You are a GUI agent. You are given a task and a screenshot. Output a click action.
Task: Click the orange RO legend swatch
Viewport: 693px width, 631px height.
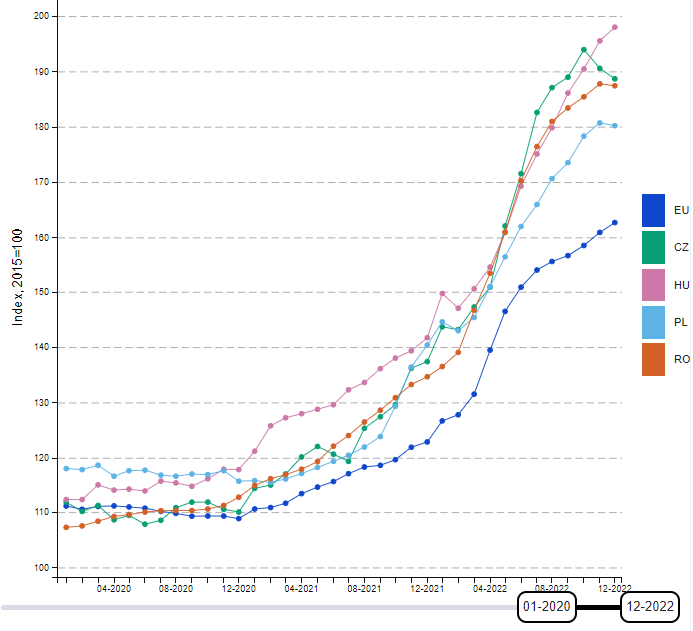point(653,359)
